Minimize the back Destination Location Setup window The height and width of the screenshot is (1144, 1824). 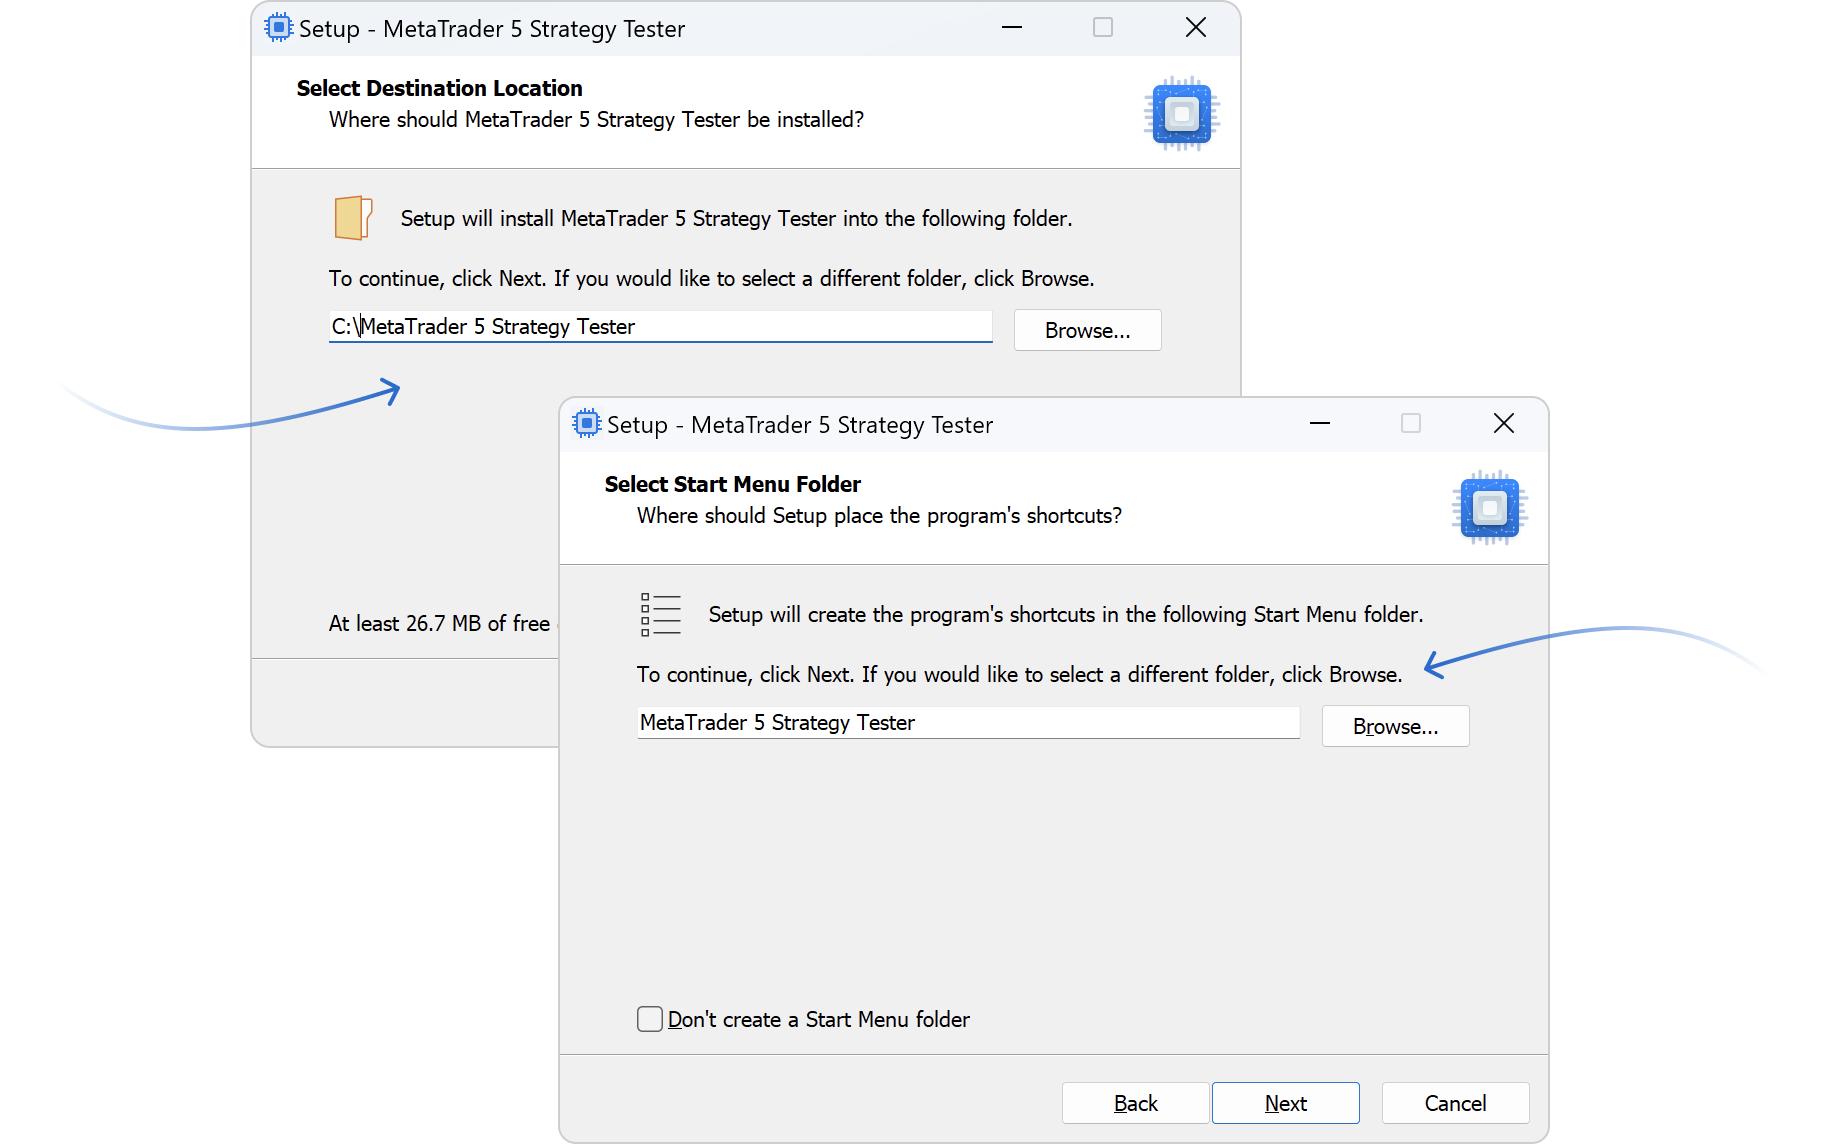click(x=1012, y=27)
